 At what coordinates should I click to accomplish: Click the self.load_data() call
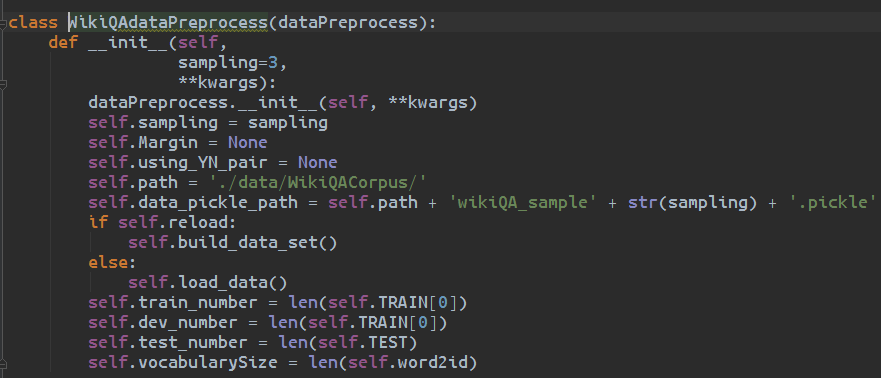click(207, 283)
